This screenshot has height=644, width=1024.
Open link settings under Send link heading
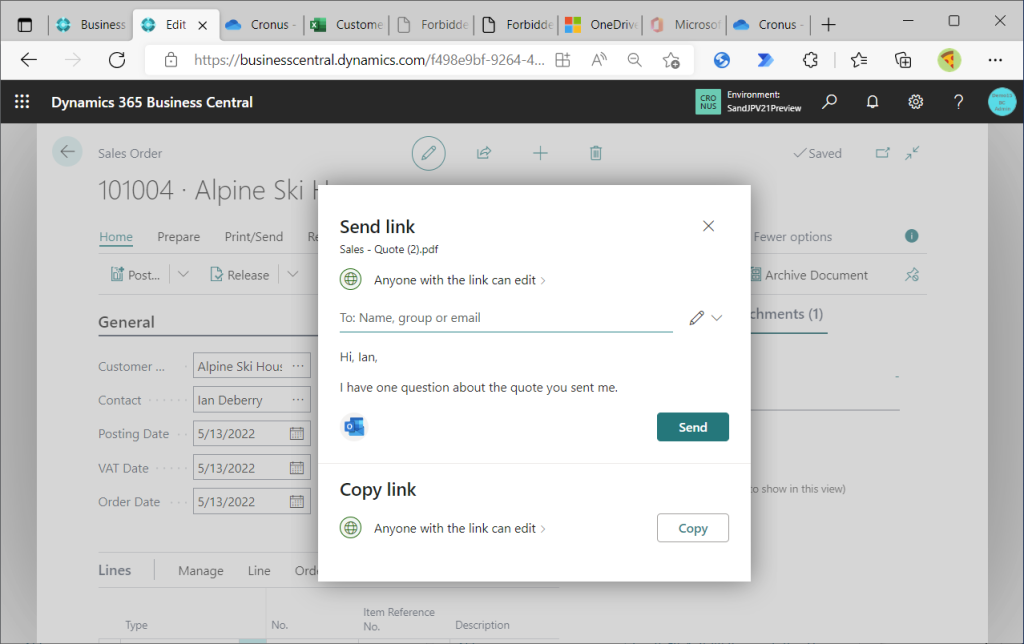click(459, 280)
